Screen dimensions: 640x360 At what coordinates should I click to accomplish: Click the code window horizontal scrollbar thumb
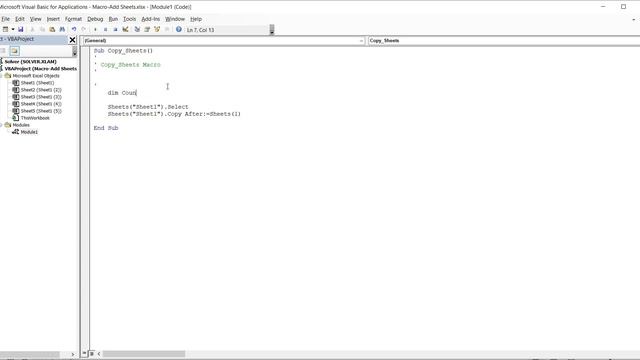pyautogui.click(x=144, y=354)
